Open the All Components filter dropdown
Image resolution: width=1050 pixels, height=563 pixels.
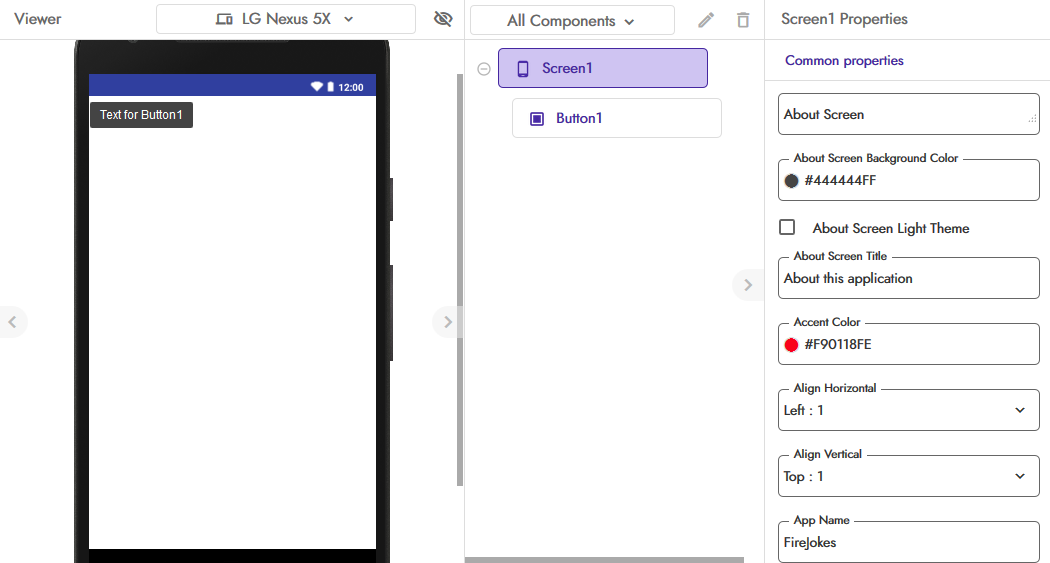pyautogui.click(x=571, y=21)
